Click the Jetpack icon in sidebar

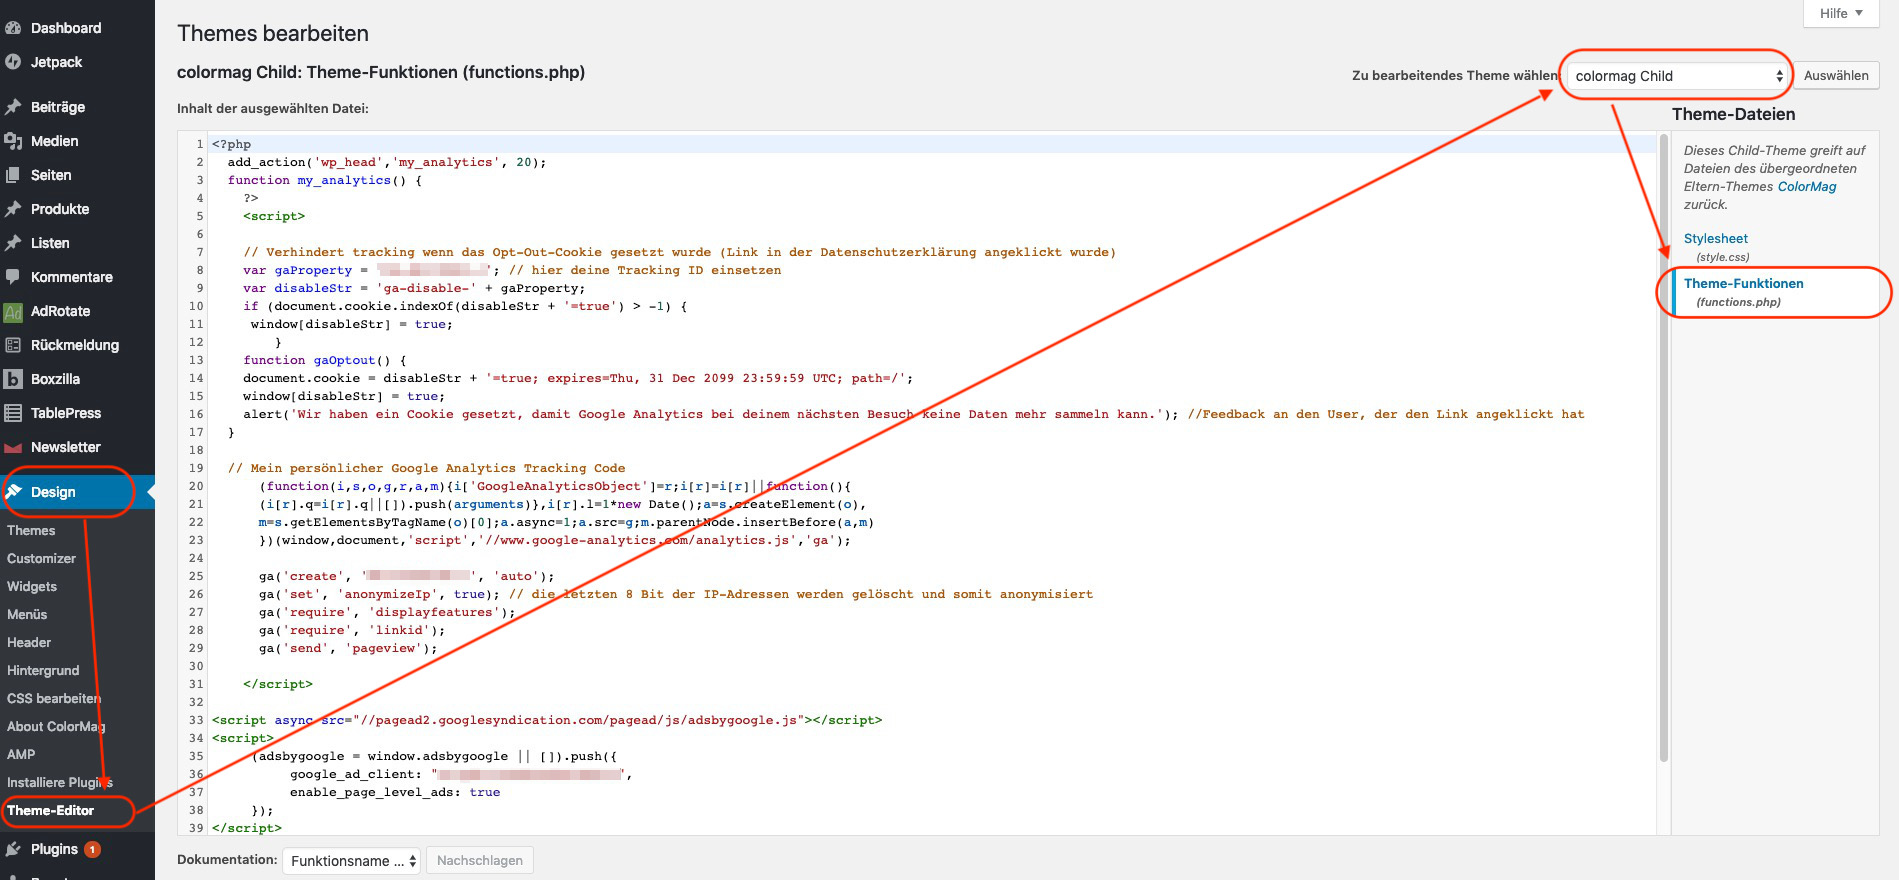coord(13,62)
